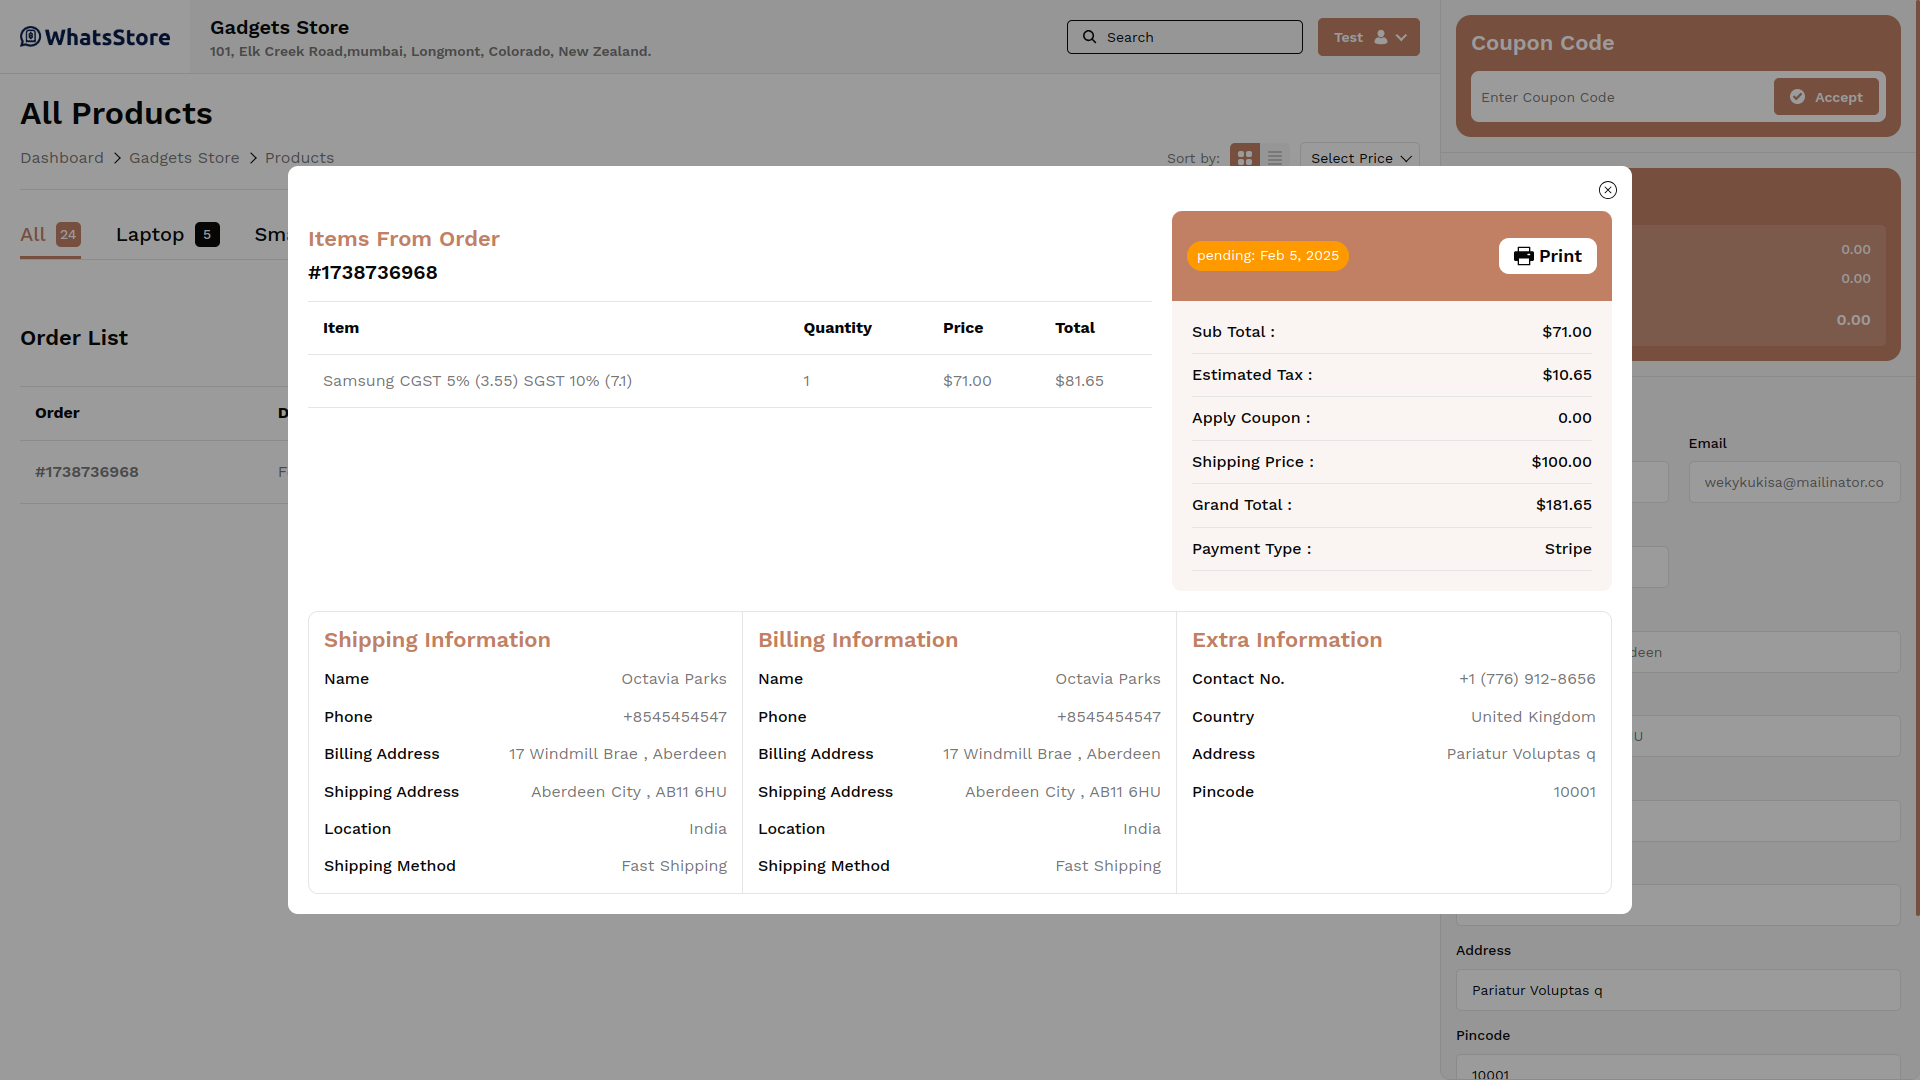The image size is (1920, 1080).
Task: Click the search magnifier icon
Action: coord(1089,37)
